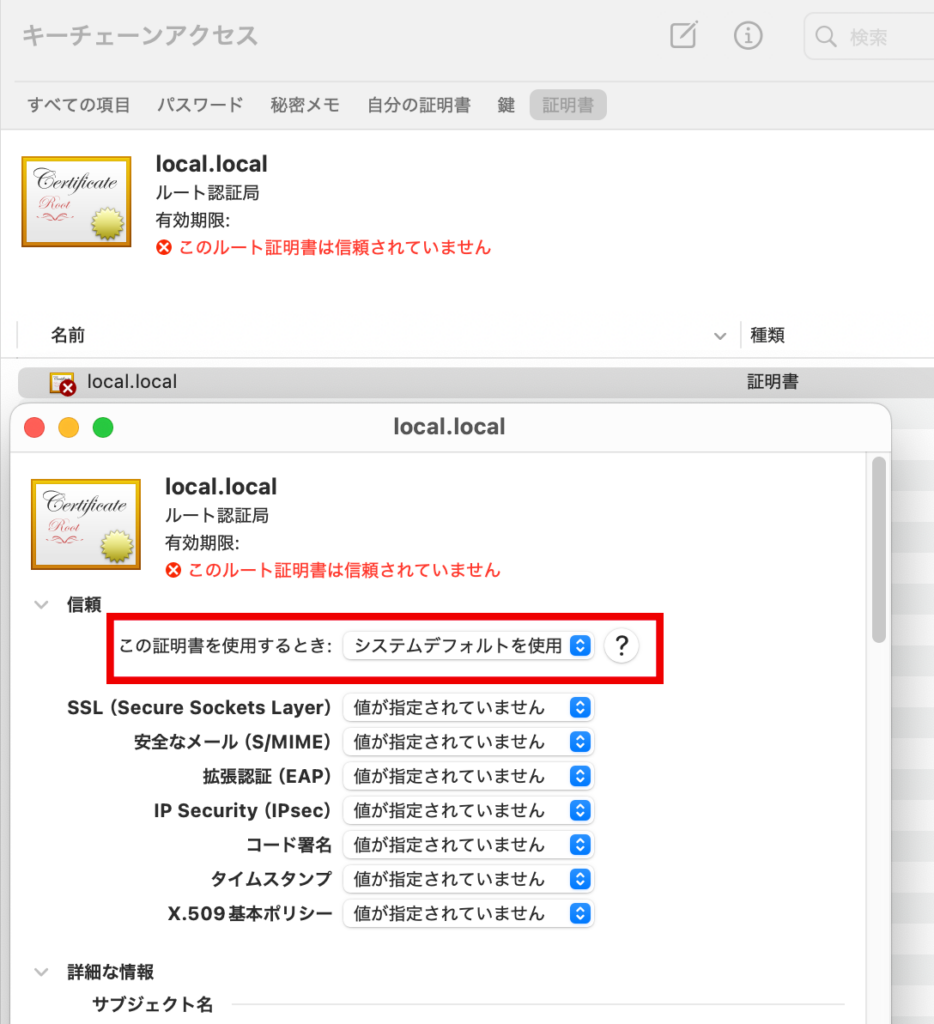934x1024 pixels.
Task: Switch to the パスワード tab
Action: coord(200,105)
